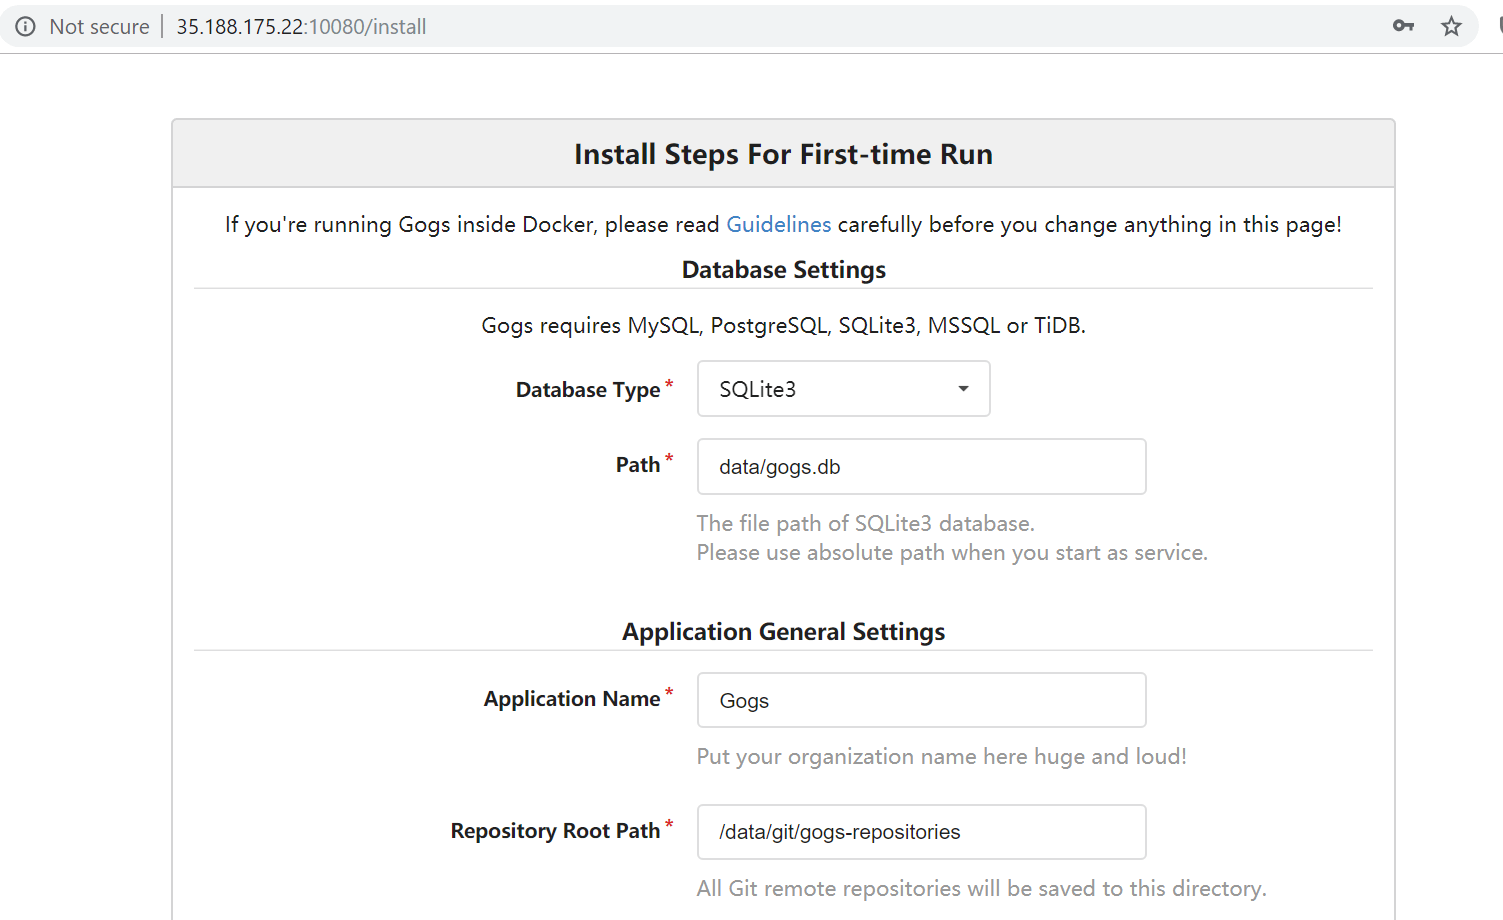Bookmark this page with the star icon
This screenshot has width=1503, height=920.
[1451, 26]
